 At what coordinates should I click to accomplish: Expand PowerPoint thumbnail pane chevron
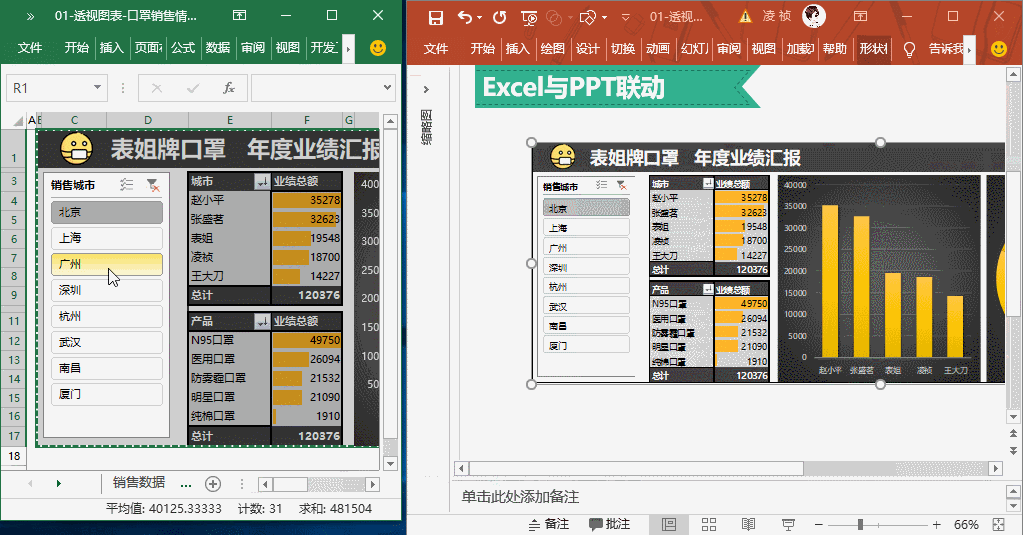pyautogui.click(x=426, y=89)
